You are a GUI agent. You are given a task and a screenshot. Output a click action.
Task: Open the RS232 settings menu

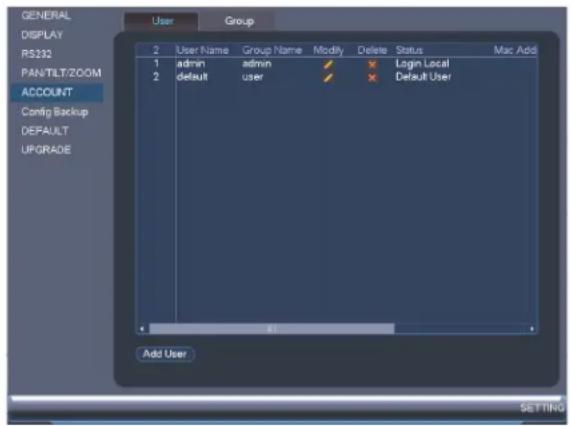(36, 54)
